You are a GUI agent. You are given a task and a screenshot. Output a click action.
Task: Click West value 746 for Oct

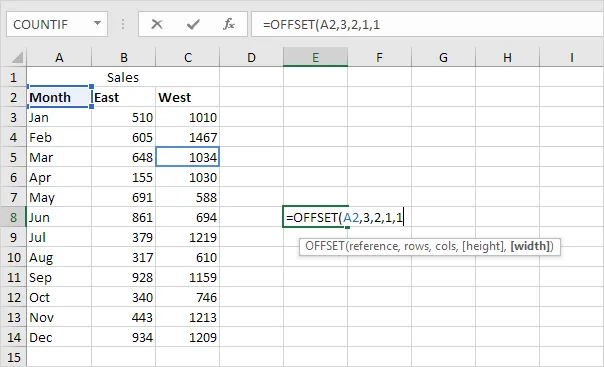(188, 297)
